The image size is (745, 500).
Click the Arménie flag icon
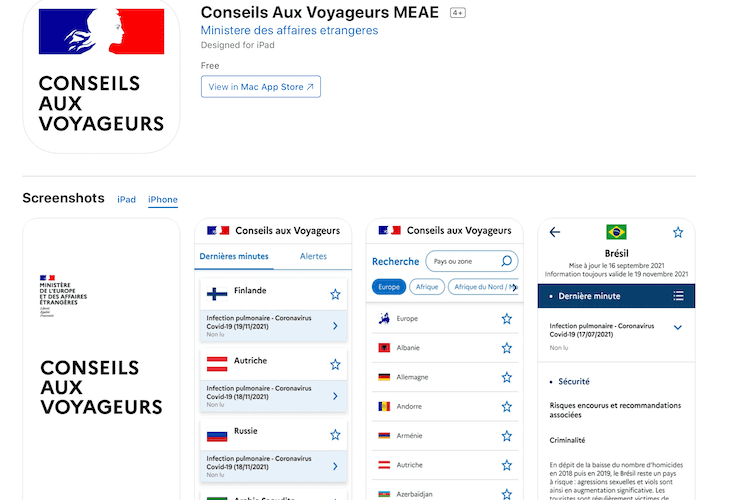pyautogui.click(x=384, y=435)
